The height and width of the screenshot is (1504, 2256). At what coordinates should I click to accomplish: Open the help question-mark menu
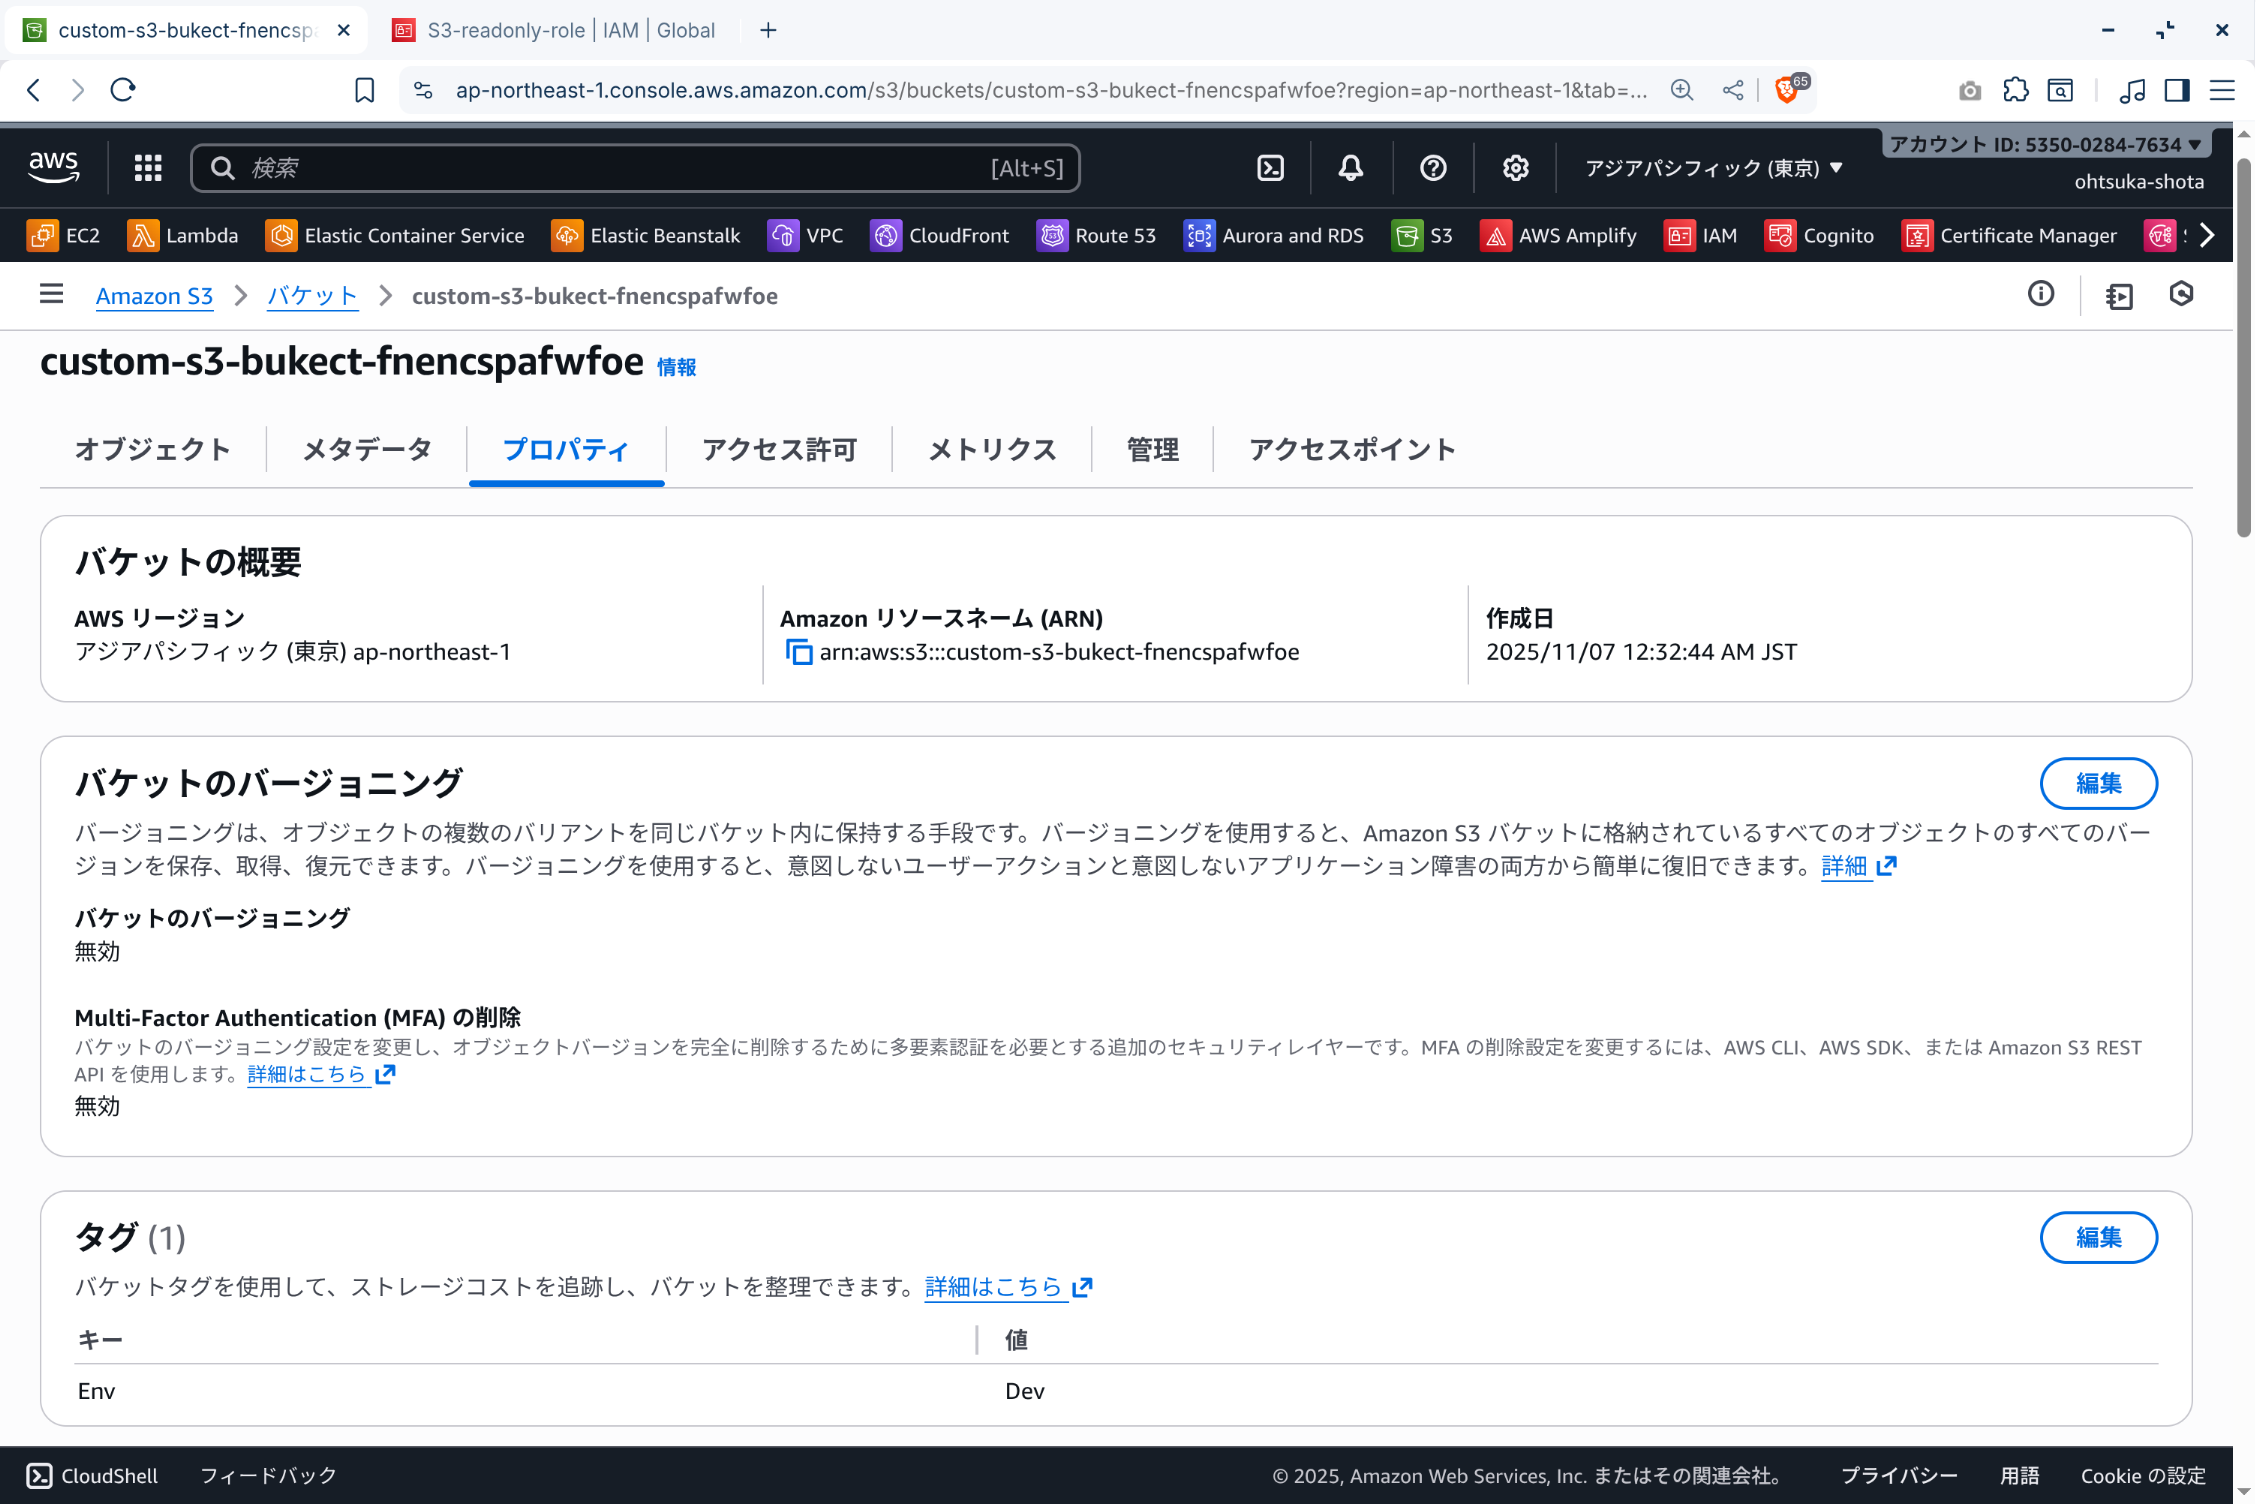click(1433, 168)
